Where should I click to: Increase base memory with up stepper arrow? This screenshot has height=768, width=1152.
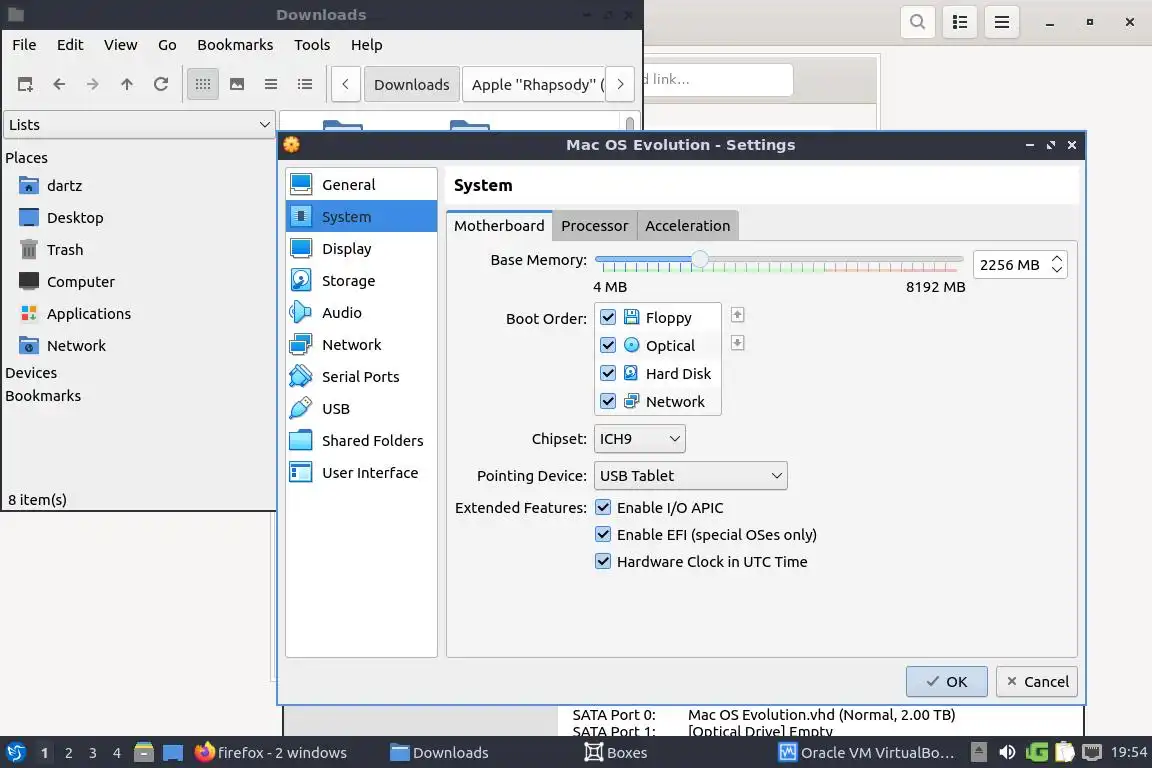tap(1056, 259)
